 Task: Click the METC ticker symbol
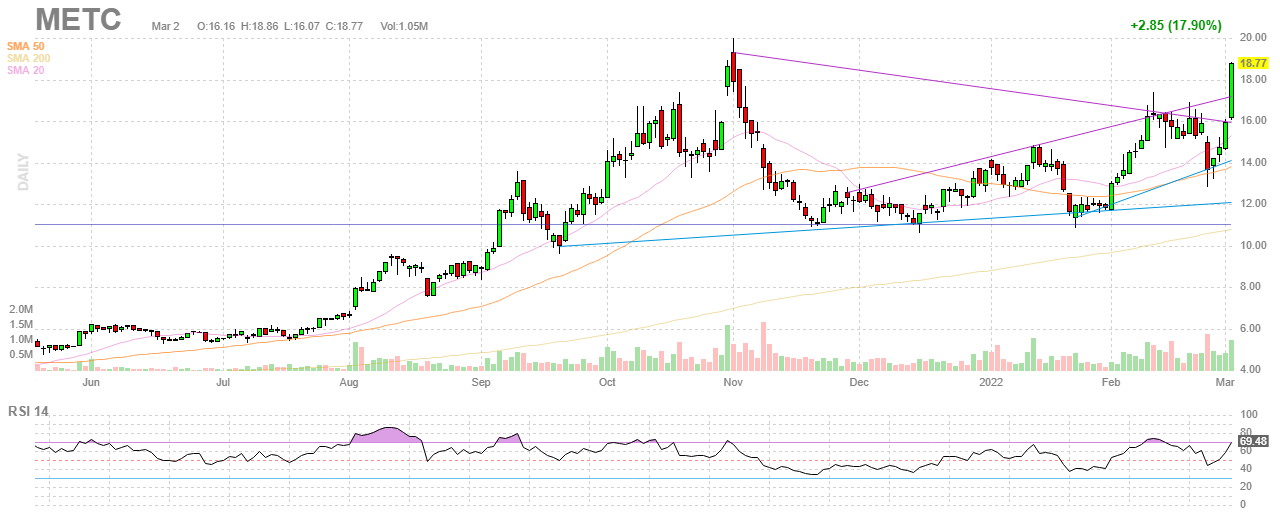[79, 19]
